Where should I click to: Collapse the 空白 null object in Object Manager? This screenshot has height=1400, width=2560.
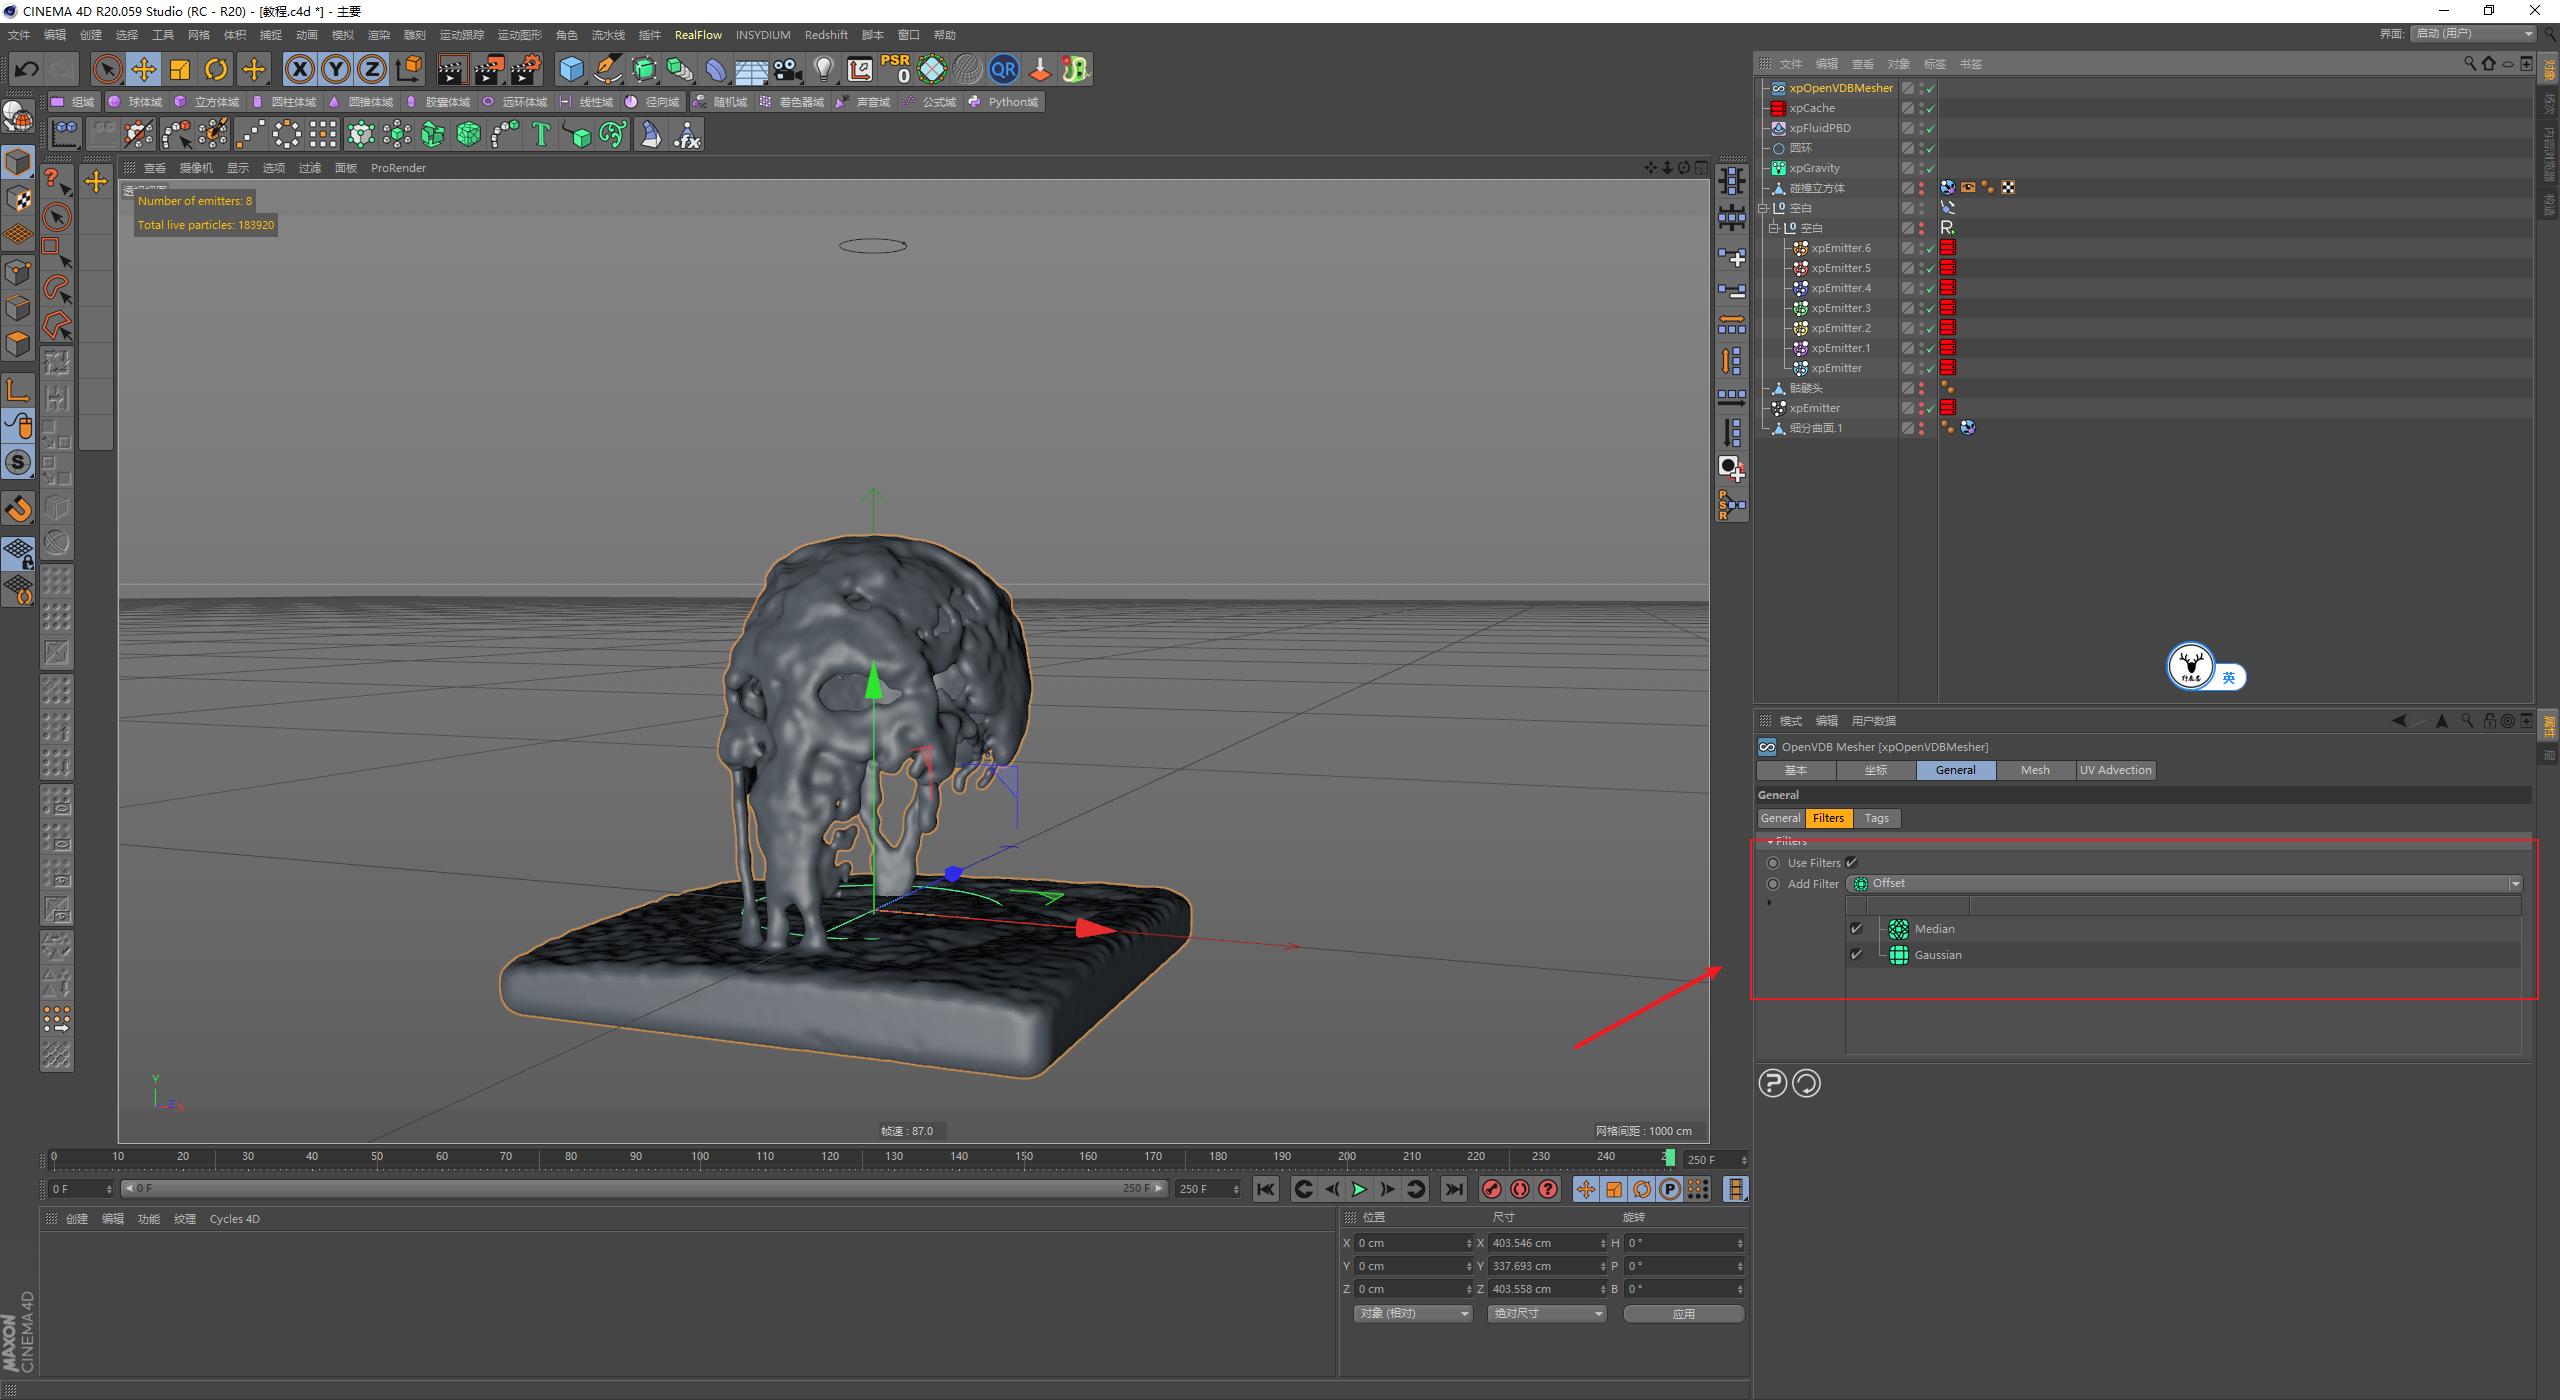tap(1764, 208)
